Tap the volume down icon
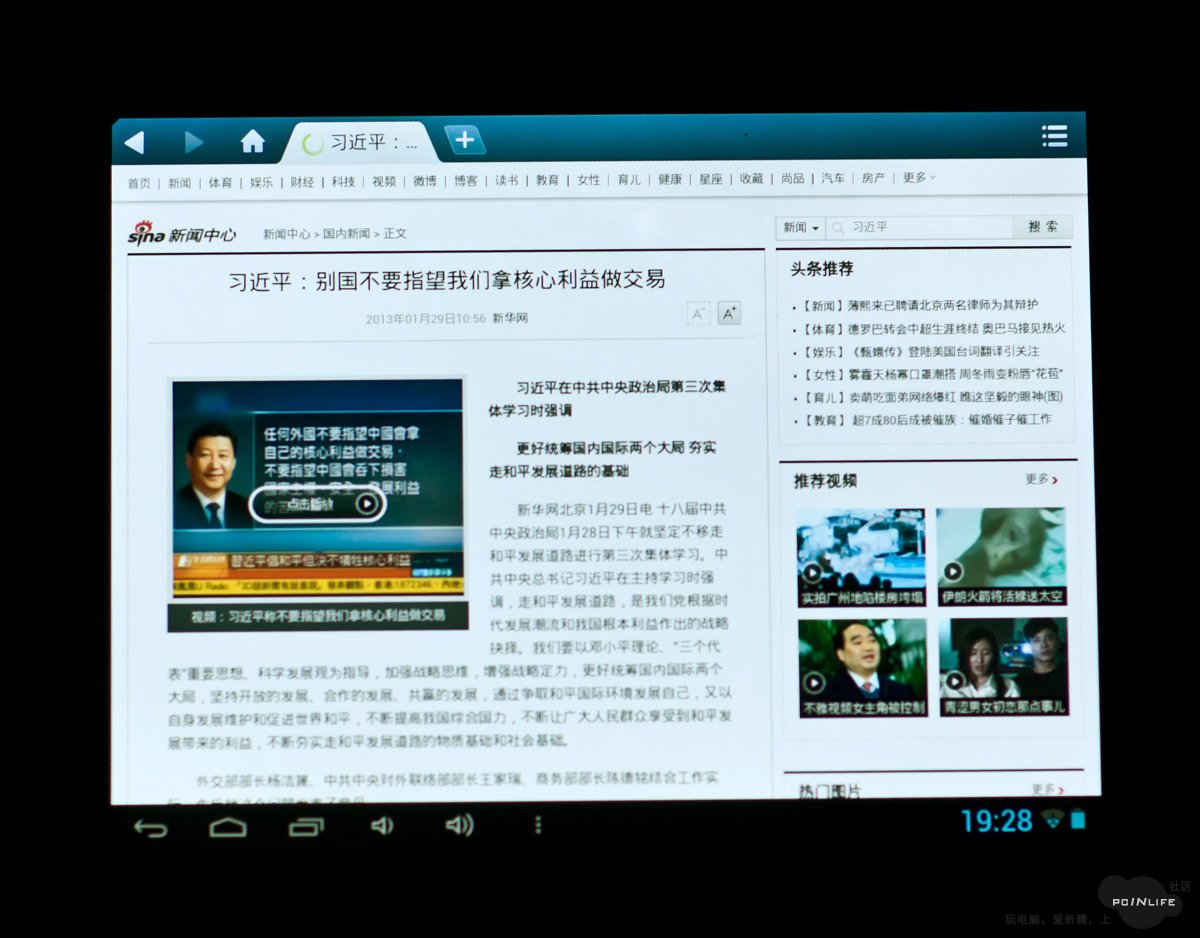Viewport: 1200px width, 938px height. [x=382, y=825]
